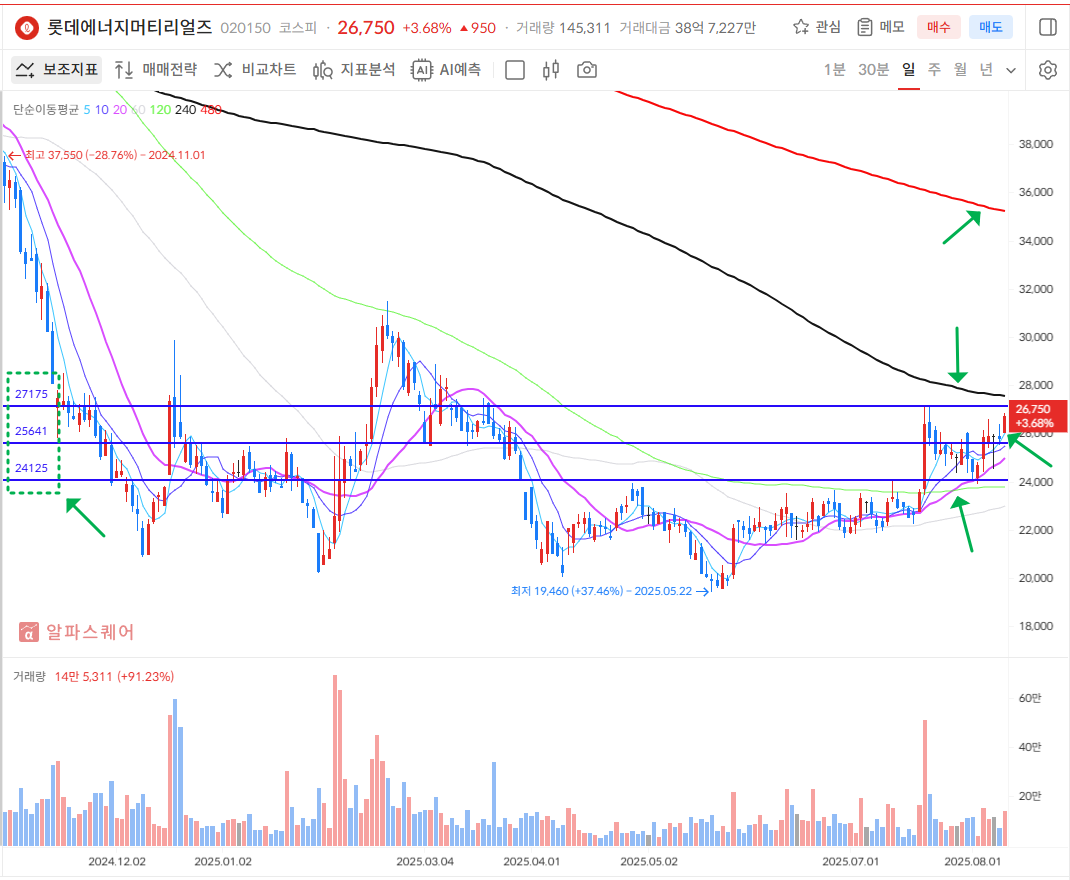Image resolution: width=1070 pixels, height=880 pixels.
Task: Click the 단순이동평균 indicator label
Action: coord(46,110)
